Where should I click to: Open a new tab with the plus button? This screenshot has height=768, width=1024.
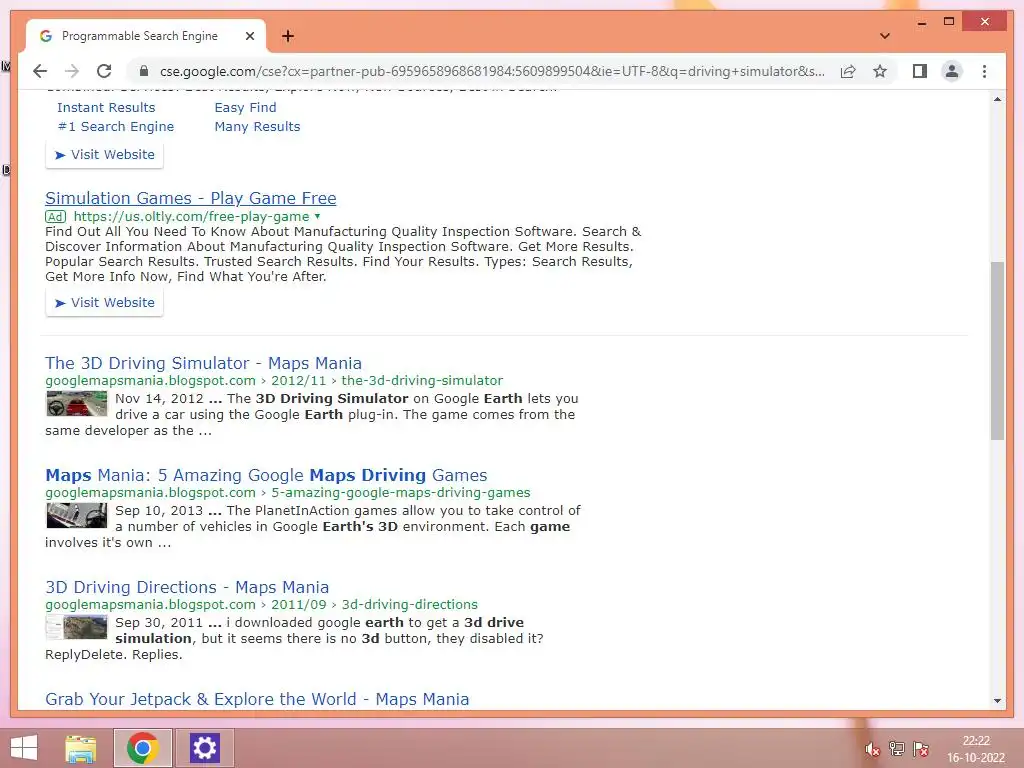[287, 36]
